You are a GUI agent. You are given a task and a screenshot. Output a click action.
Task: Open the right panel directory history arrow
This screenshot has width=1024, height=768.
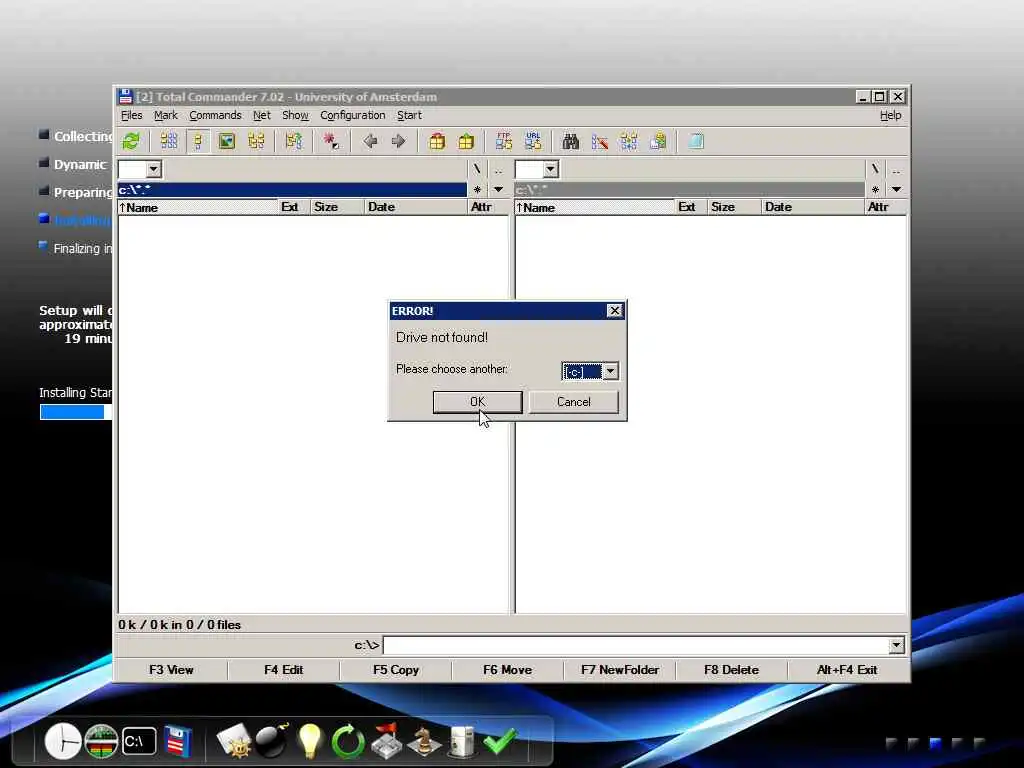896,189
